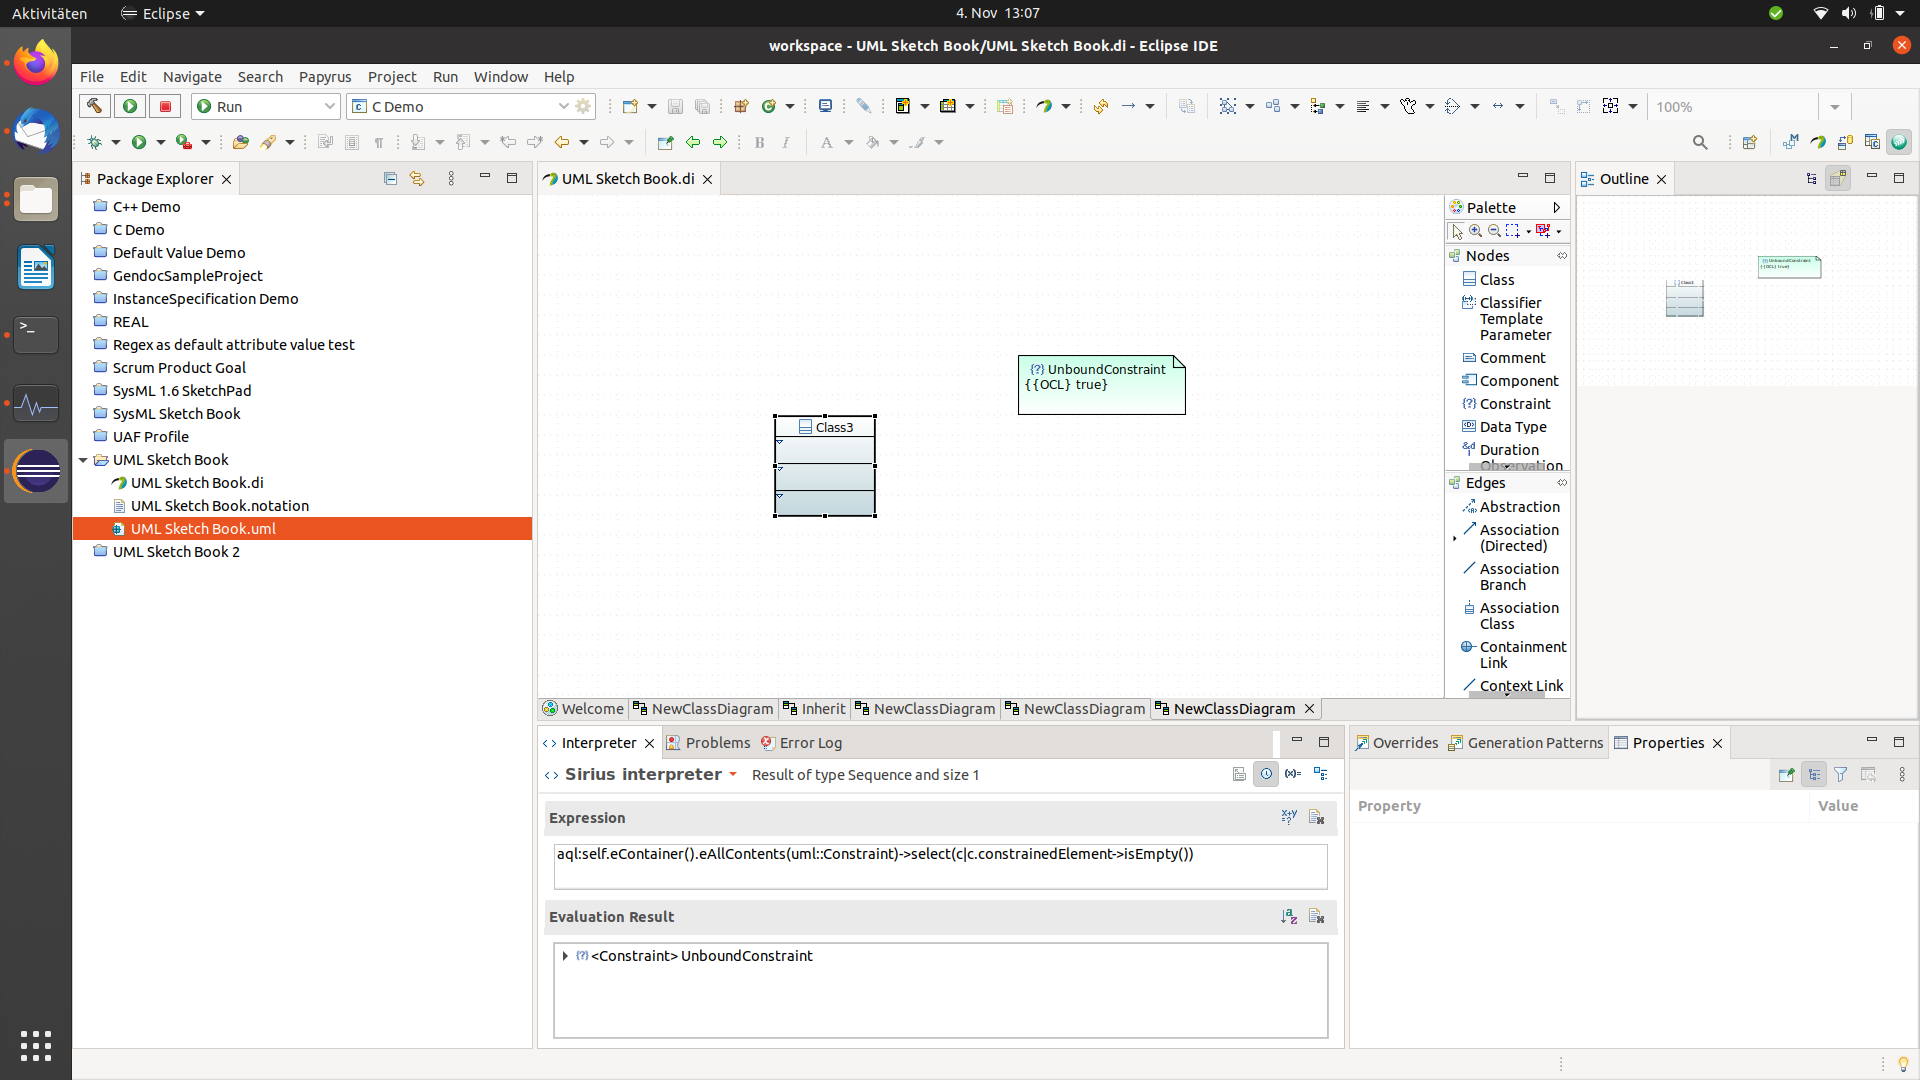Screen dimensions: 1920x1080
Task: Pin or collapse the Edges palette drawer
Action: [1562, 483]
